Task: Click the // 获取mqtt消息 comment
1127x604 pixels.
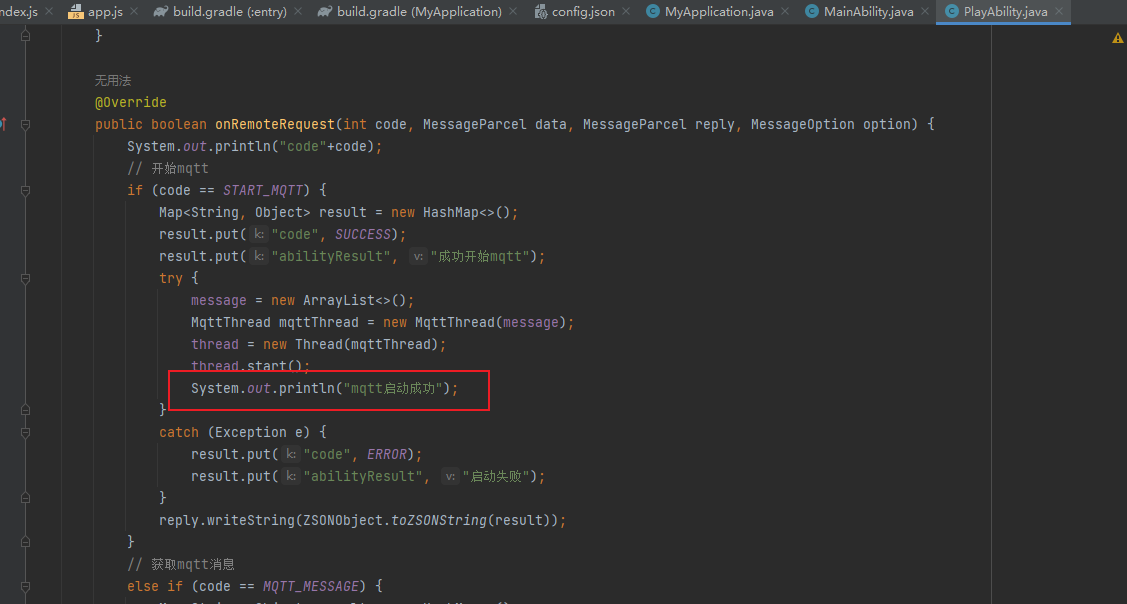Action: point(180,564)
